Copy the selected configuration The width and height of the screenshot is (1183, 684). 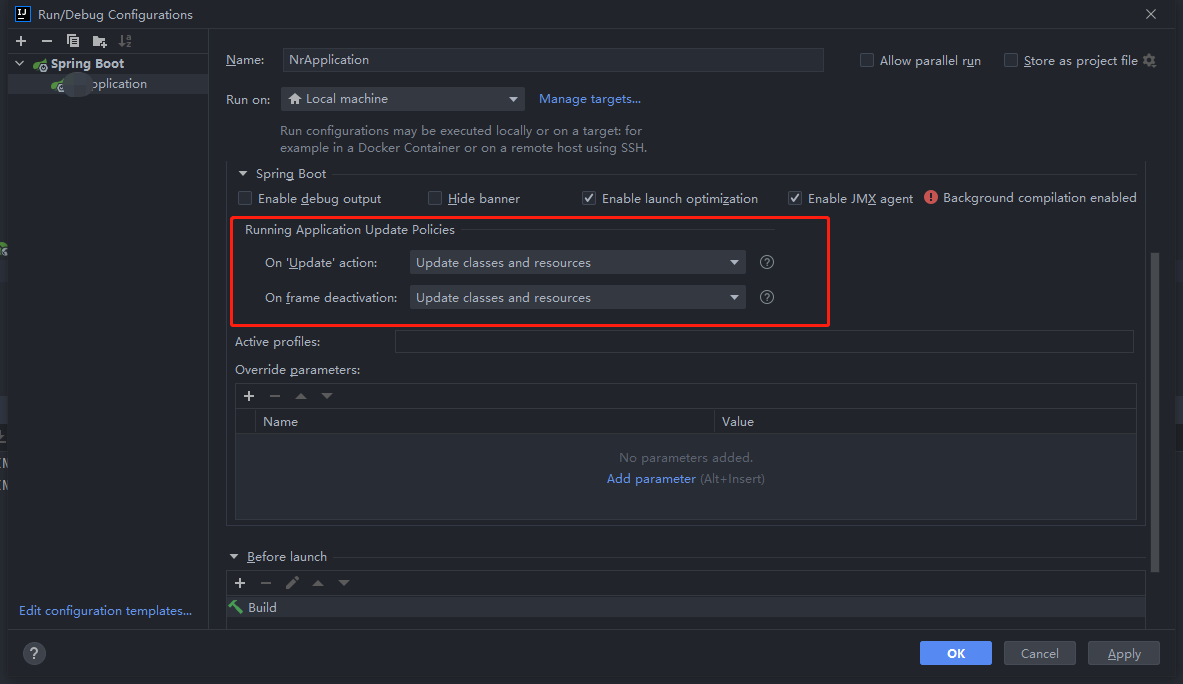pos(73,41)
